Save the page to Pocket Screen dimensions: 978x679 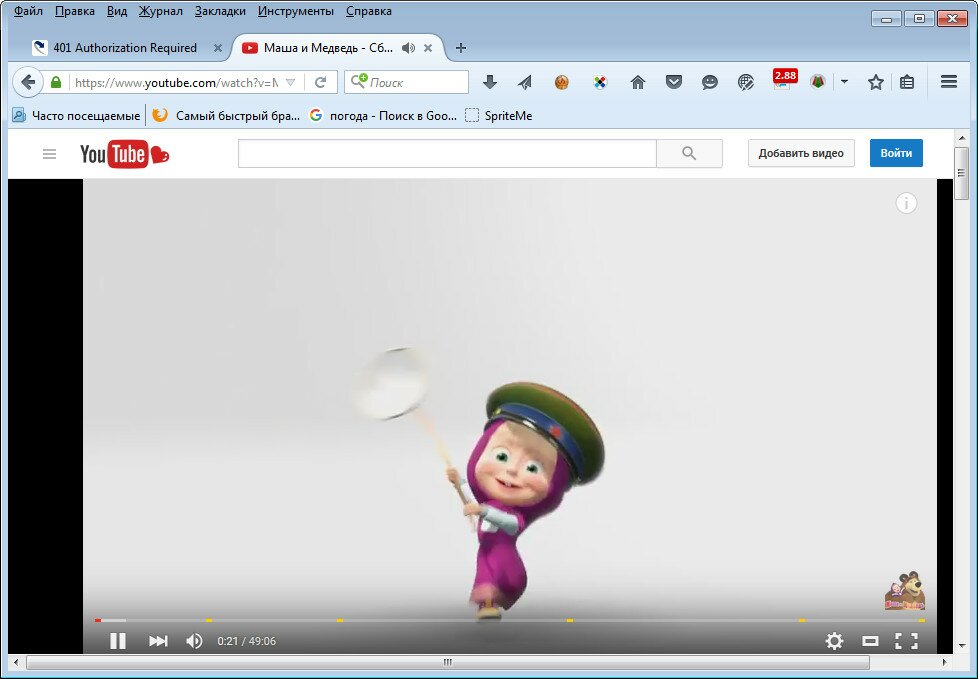point(674,82)
